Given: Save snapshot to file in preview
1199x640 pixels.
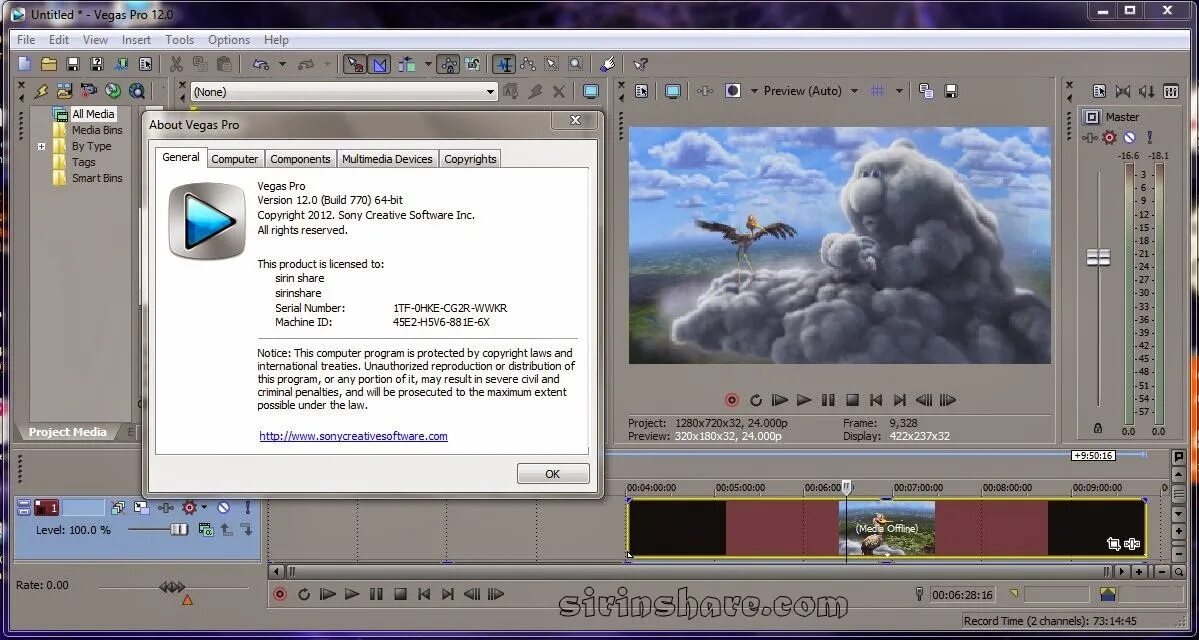Looking at the screenshot, I should point(950,91).
